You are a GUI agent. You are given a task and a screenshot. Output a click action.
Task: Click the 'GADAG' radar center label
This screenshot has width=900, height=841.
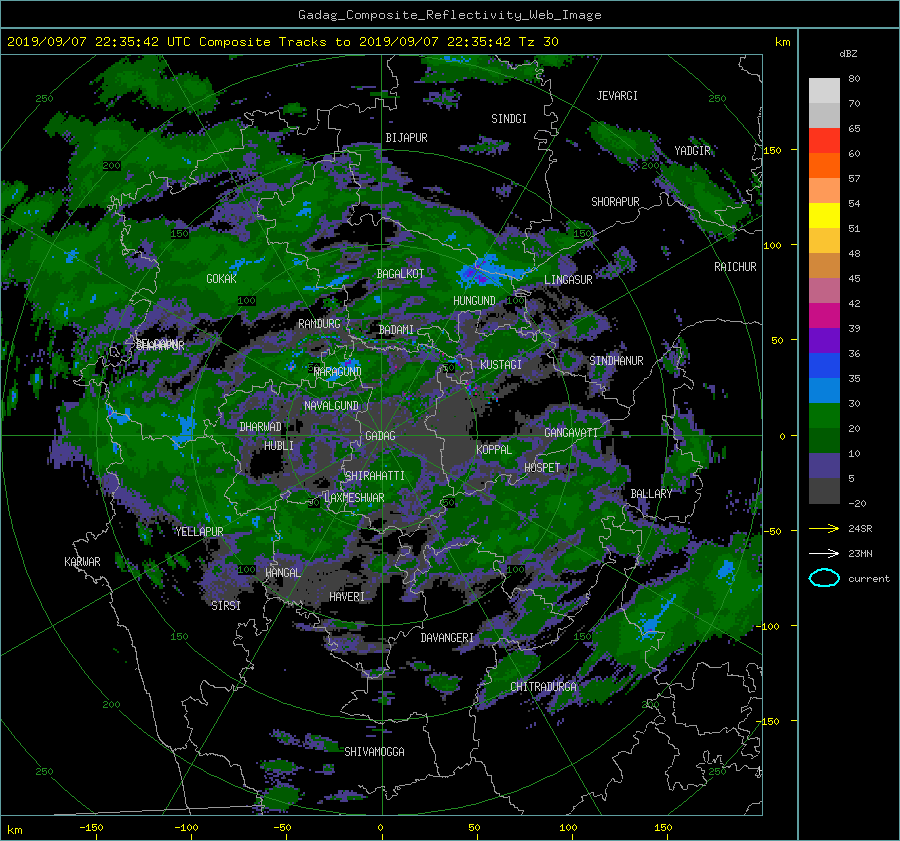click(x=381, y=436)
